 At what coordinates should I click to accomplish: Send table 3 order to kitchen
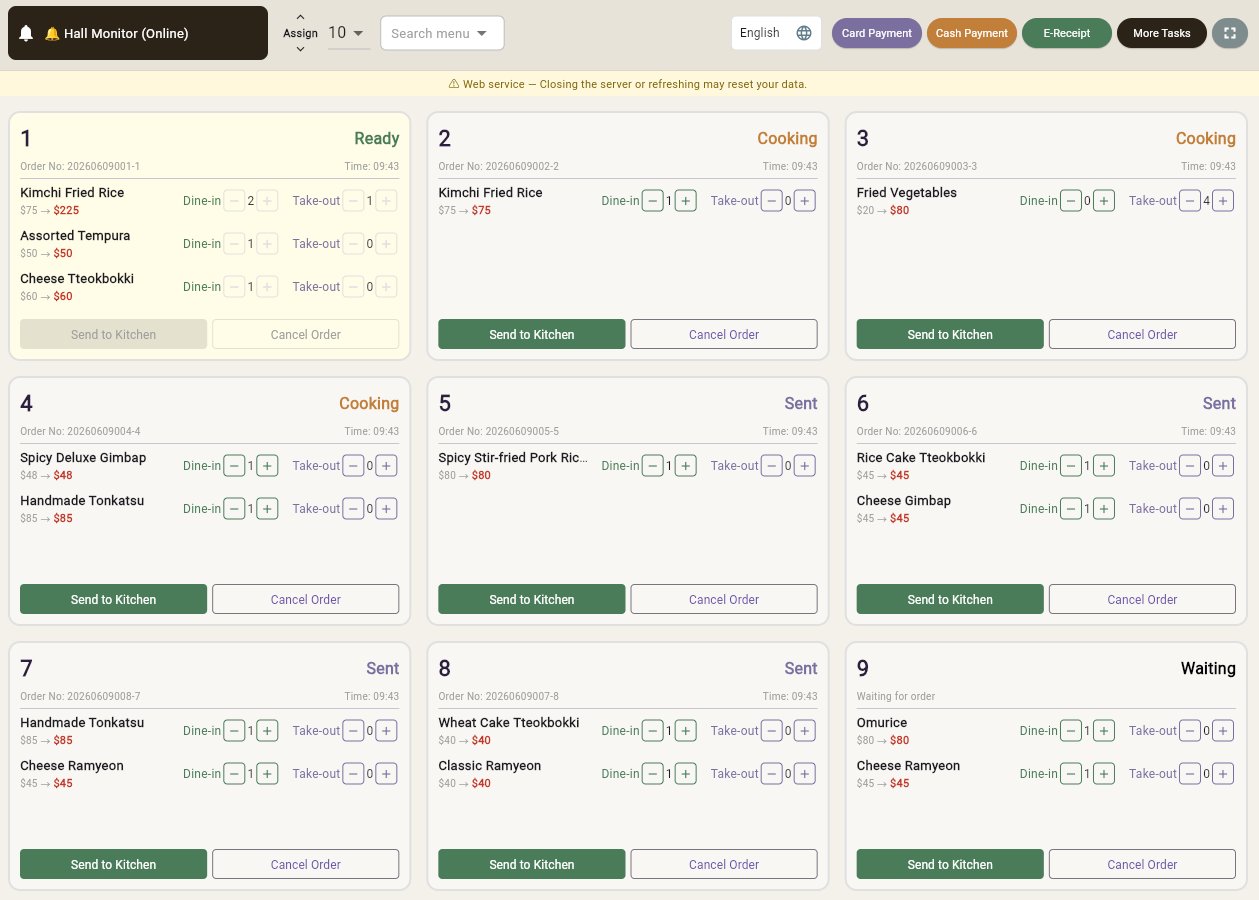point(950,334)
